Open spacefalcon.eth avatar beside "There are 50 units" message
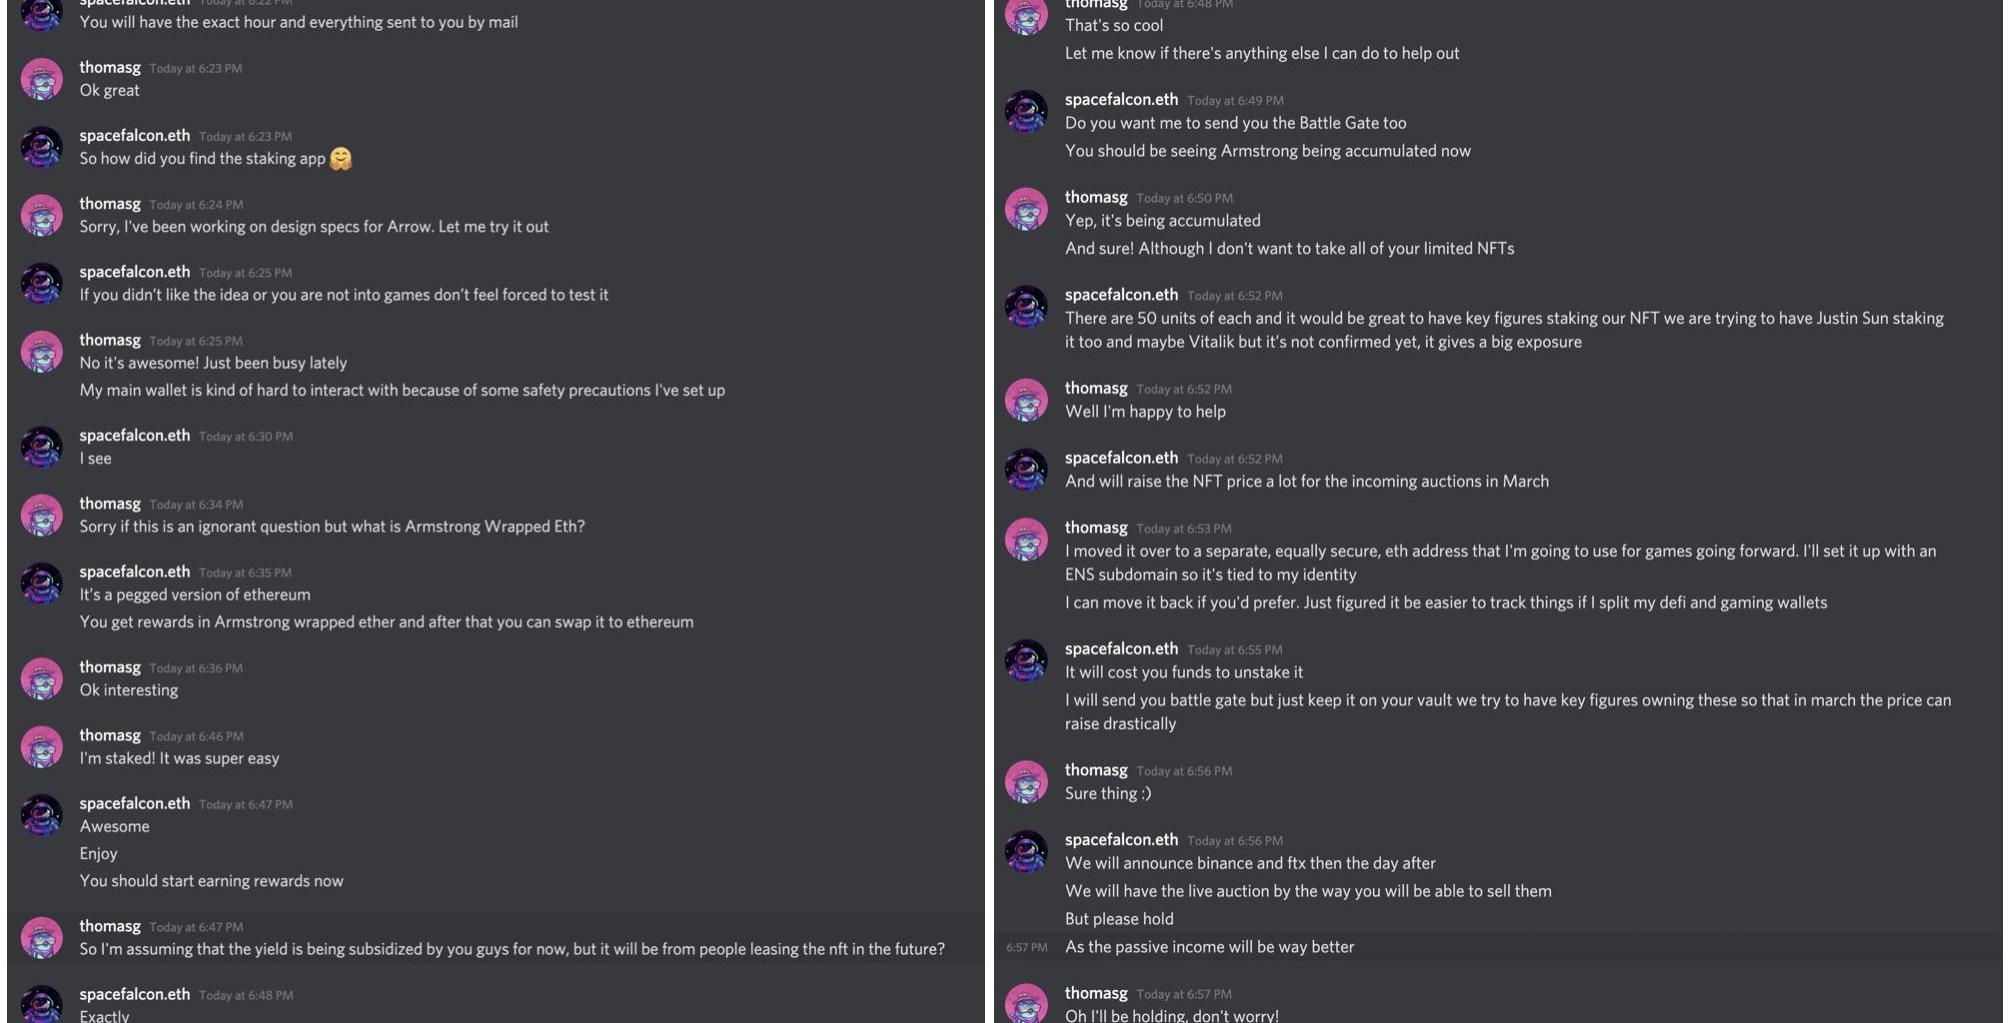Image resolution: width=2013 pixels, height=1023 pixels. pyautogui.click(x=1026, y=306)
